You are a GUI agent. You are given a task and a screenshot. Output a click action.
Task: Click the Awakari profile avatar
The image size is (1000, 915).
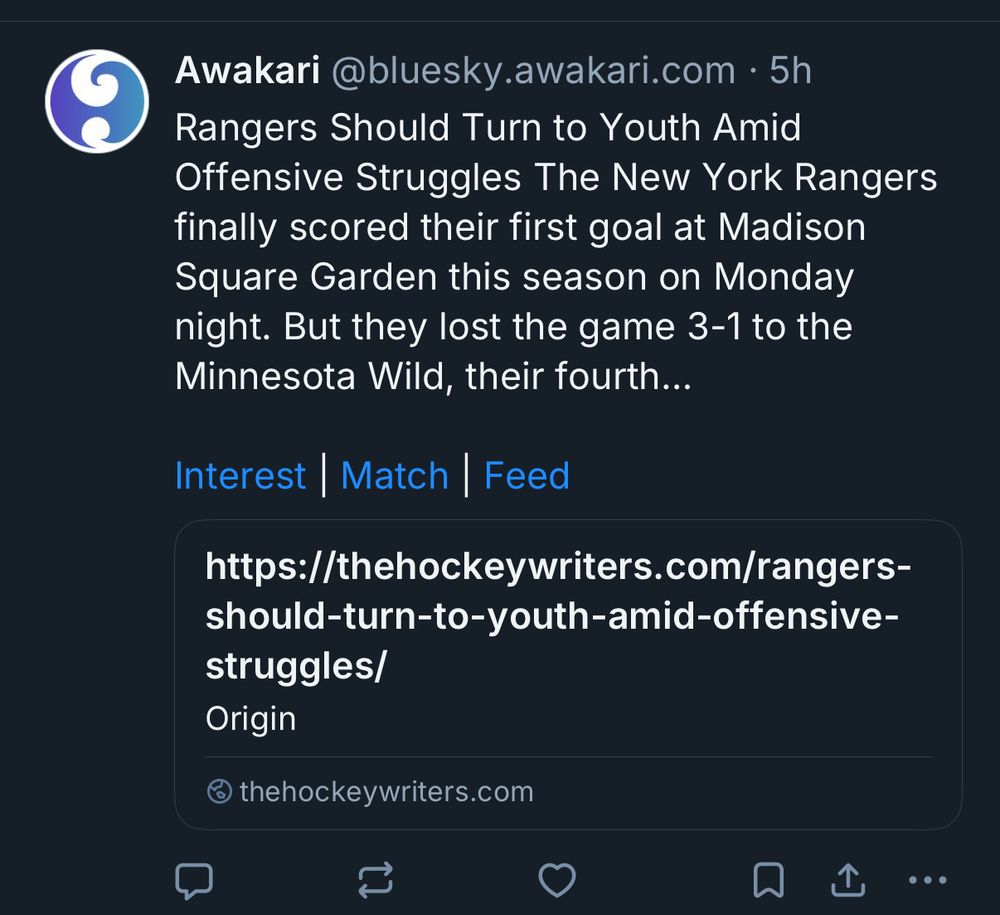click(97, 101)
